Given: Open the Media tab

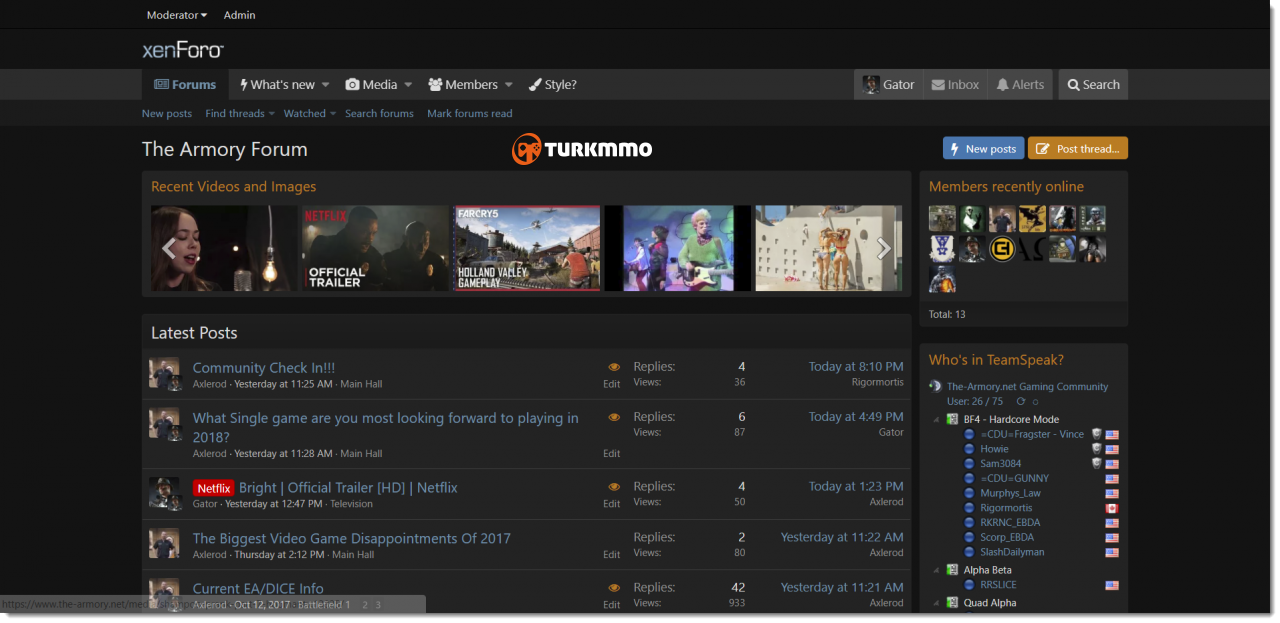Looking at the screenshot, I should pyautogui.click(x=371, y=85).
